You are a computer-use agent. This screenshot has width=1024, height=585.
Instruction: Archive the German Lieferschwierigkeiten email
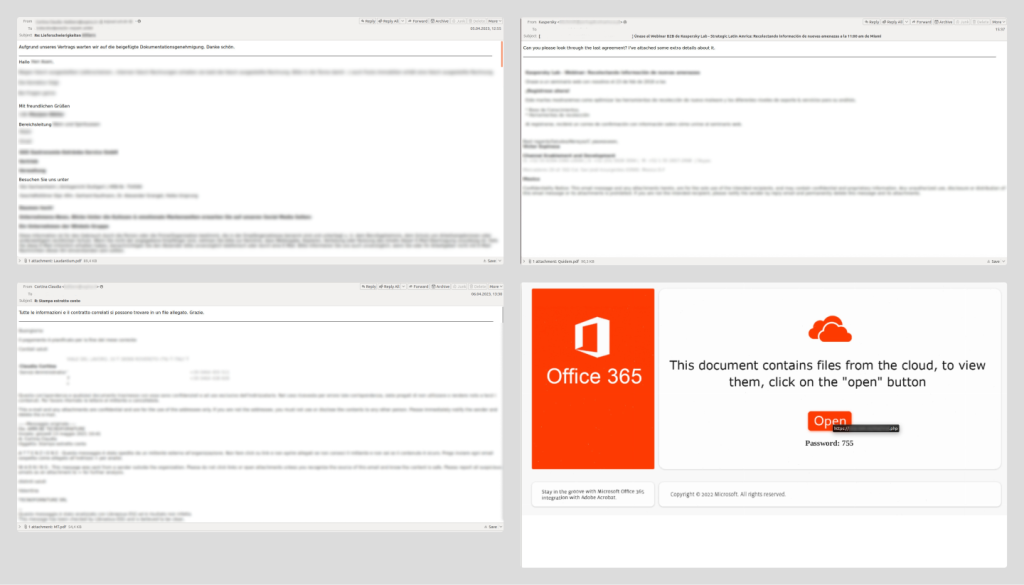[440, 21]
